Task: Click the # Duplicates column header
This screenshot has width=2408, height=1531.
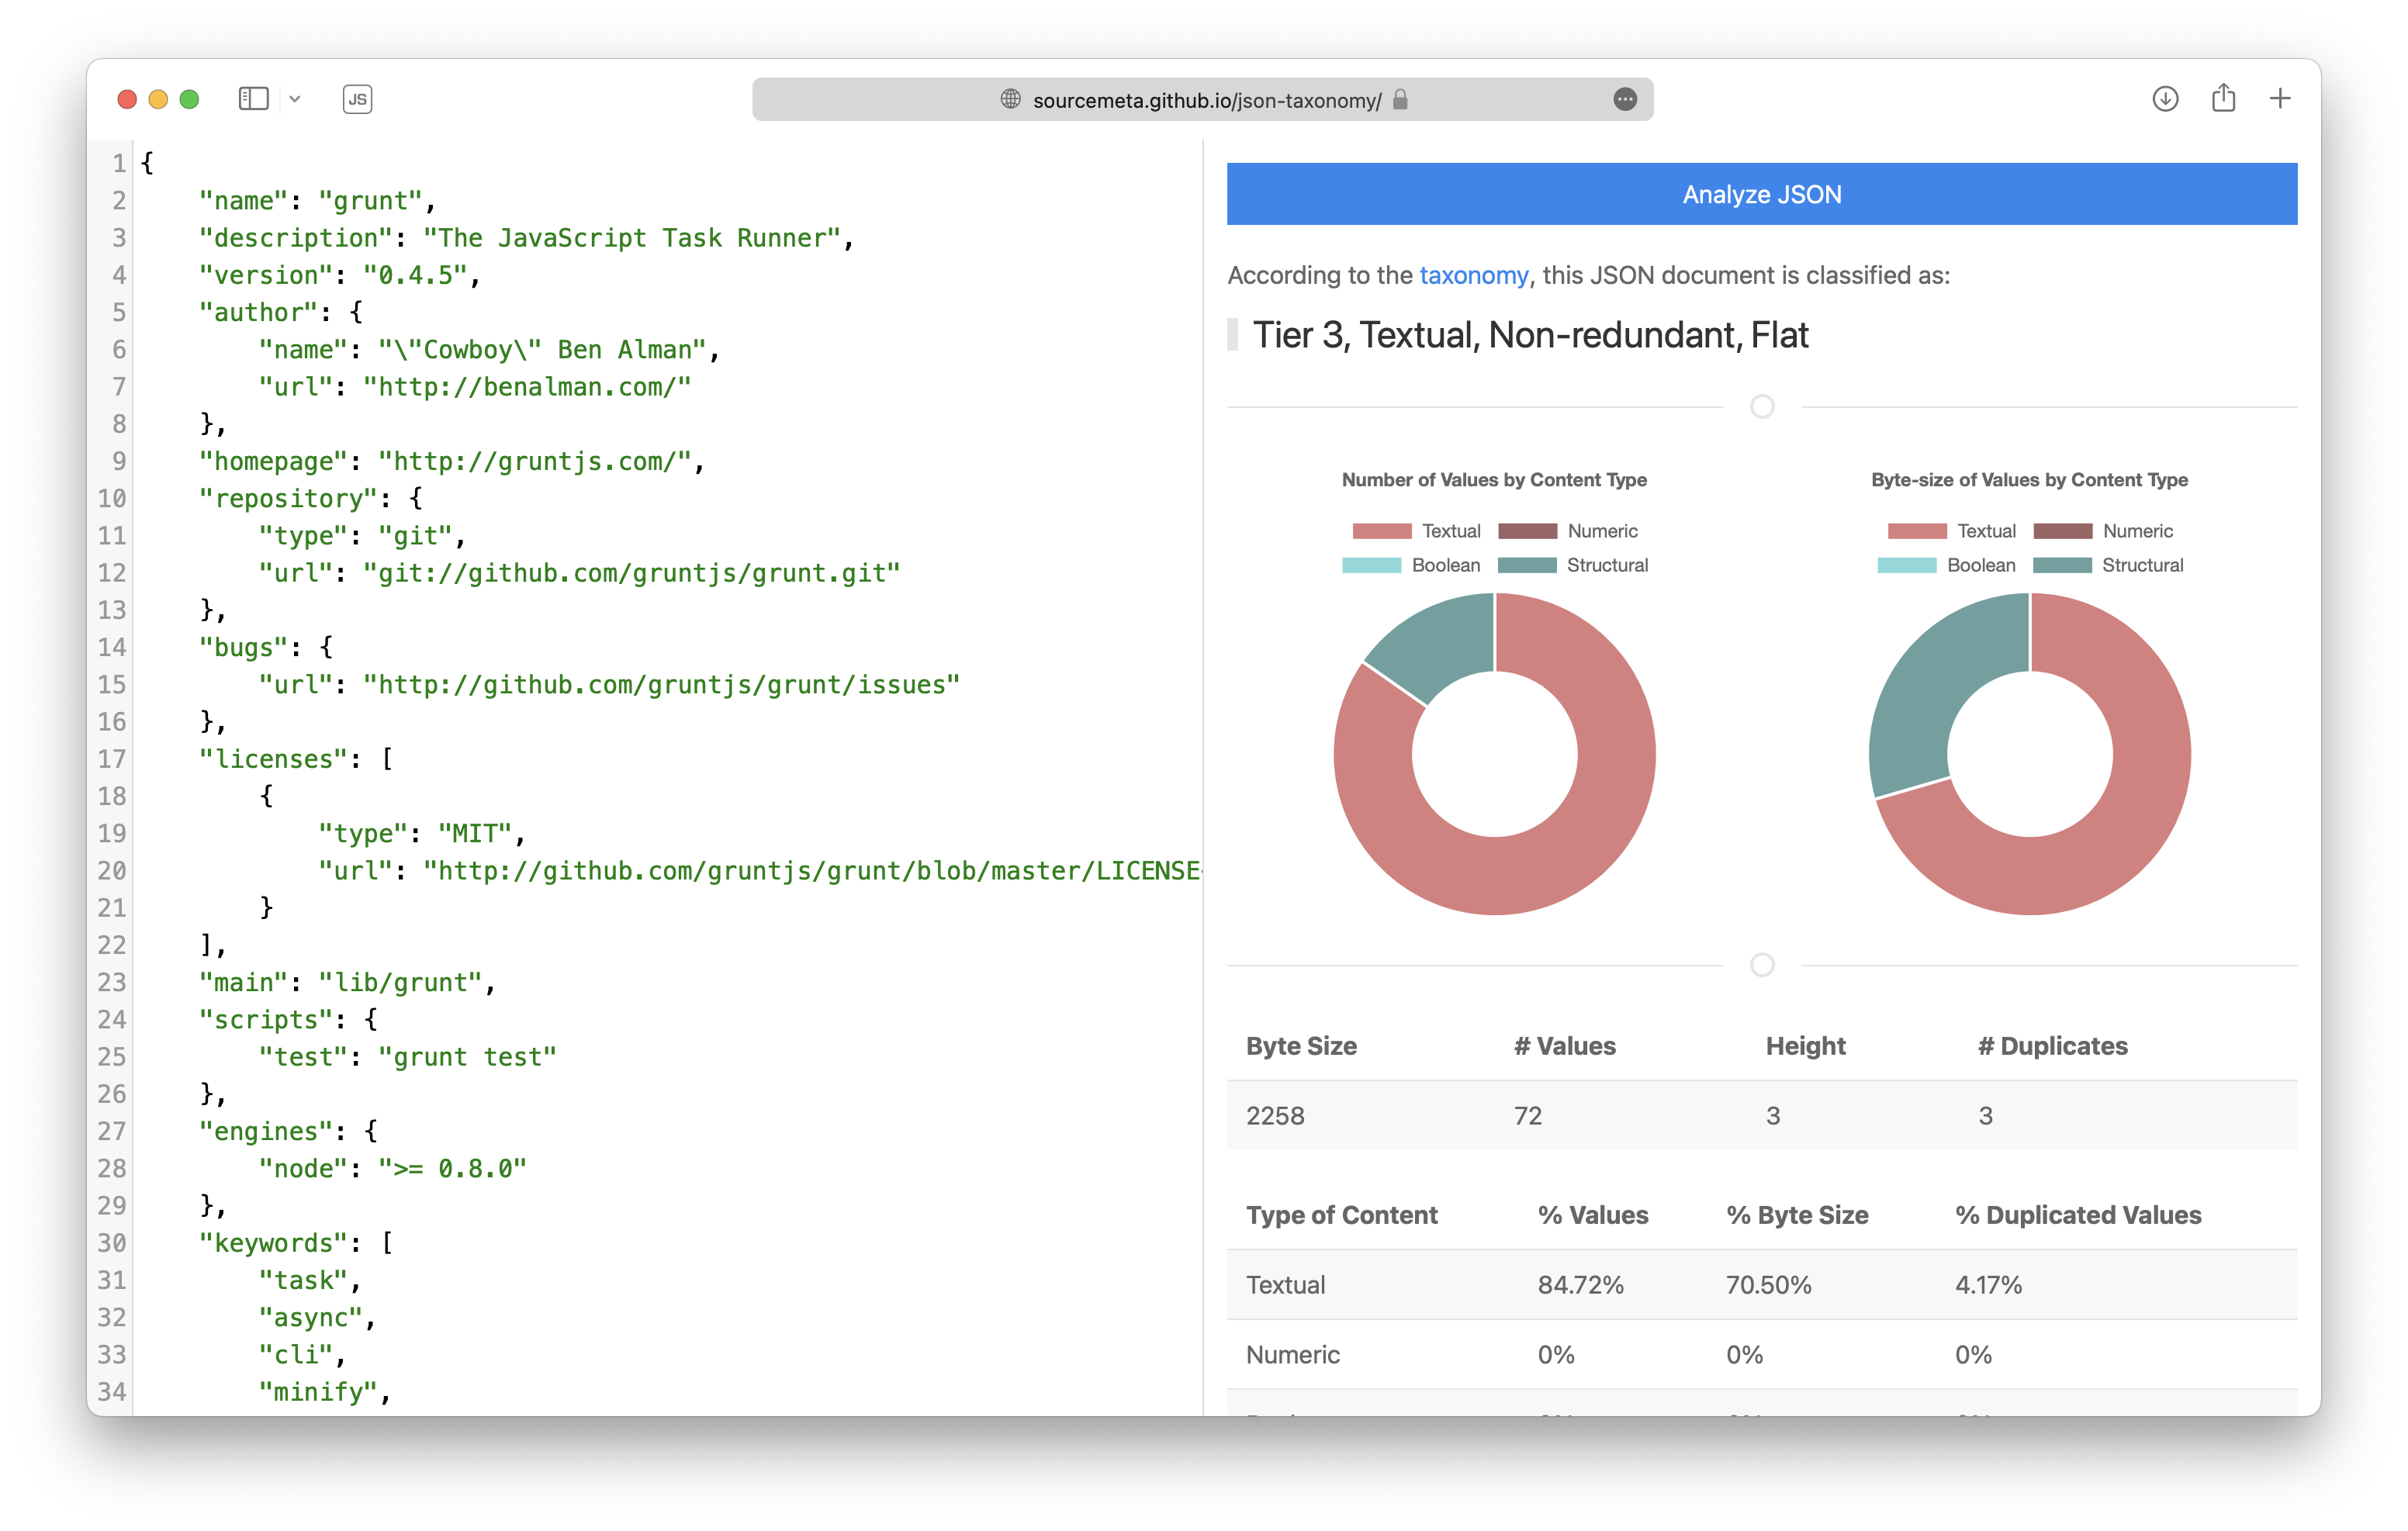Action: [2052, 1046]
